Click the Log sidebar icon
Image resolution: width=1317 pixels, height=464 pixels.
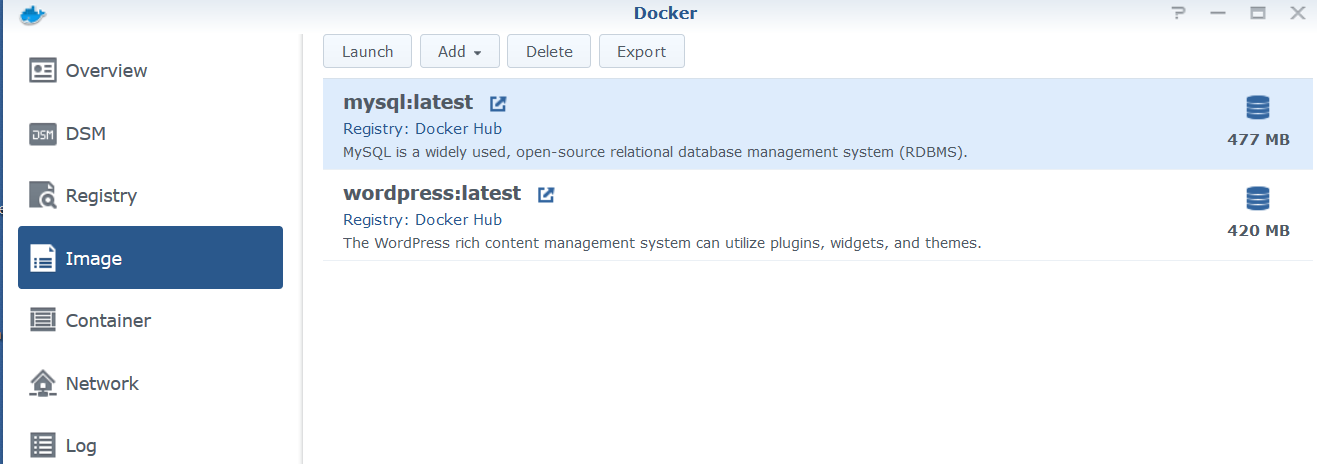coord(43,446)
